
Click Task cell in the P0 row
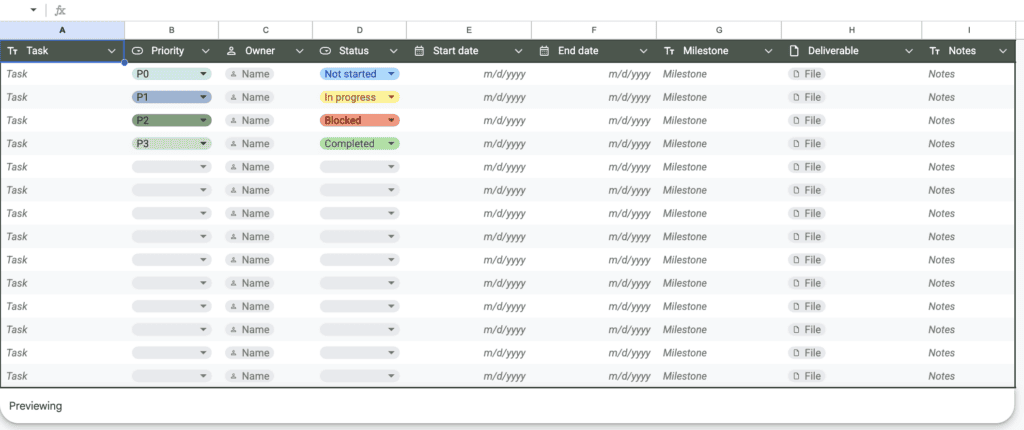pyautogui.click(x=63, y=74)
